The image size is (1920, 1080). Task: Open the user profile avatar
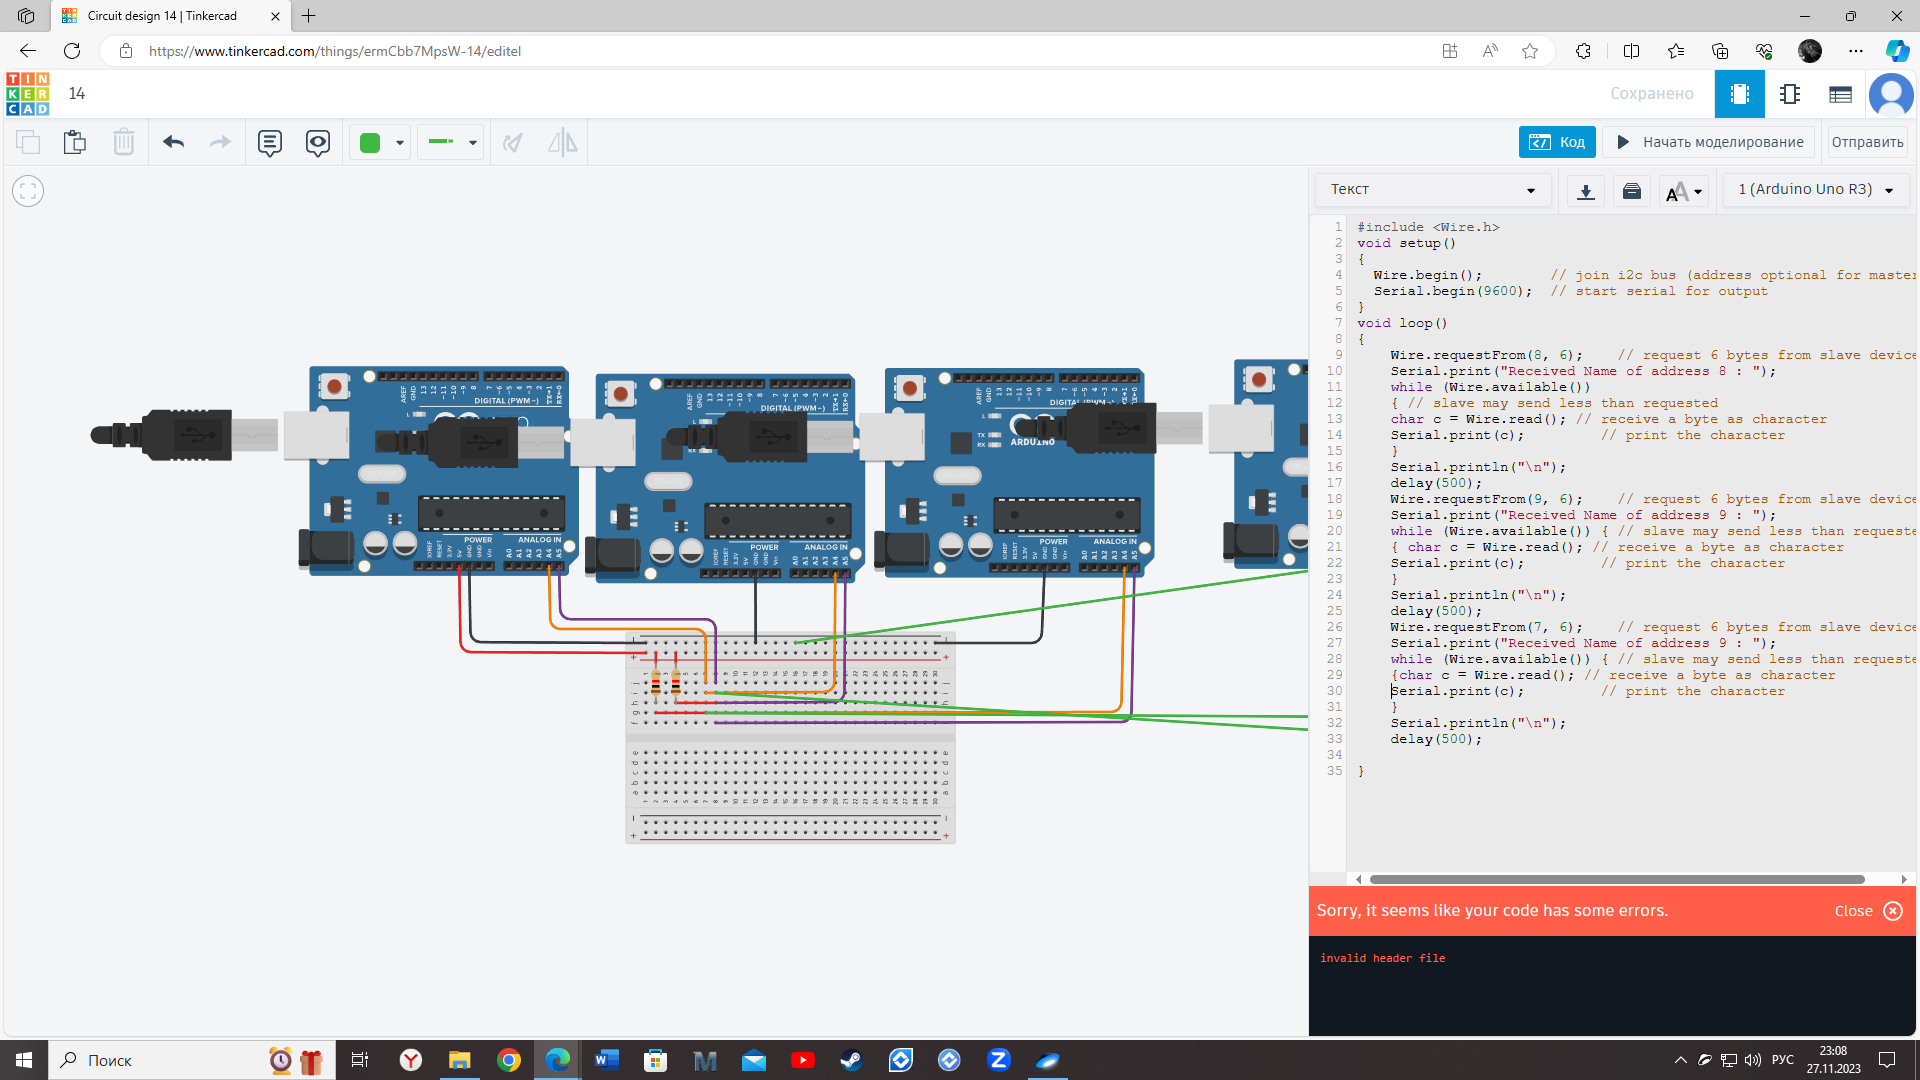click(1891, 94)
